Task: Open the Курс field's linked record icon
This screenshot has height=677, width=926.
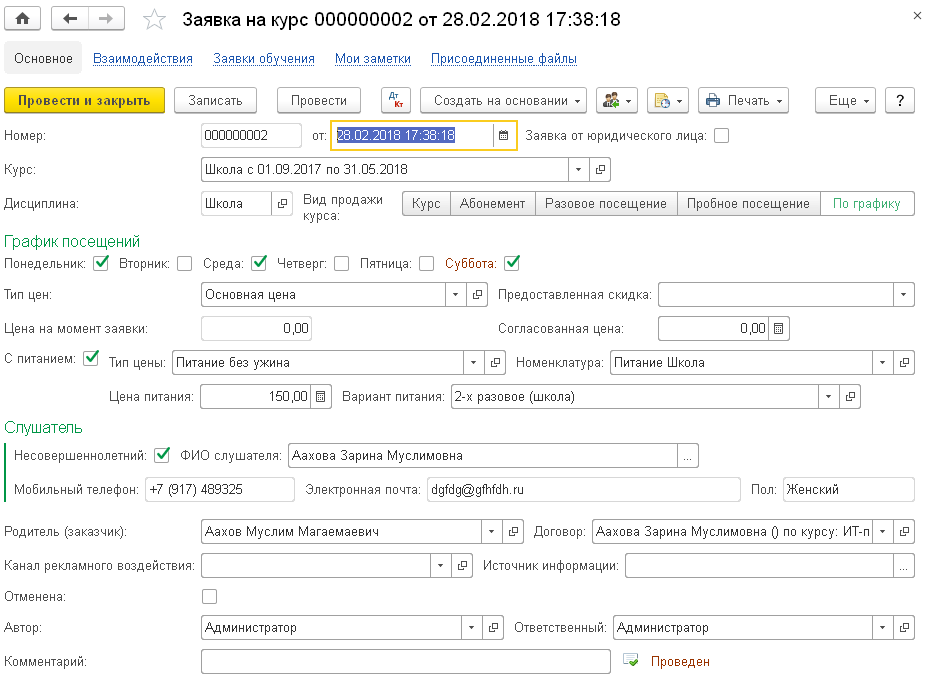Action: tap(600, 170)
